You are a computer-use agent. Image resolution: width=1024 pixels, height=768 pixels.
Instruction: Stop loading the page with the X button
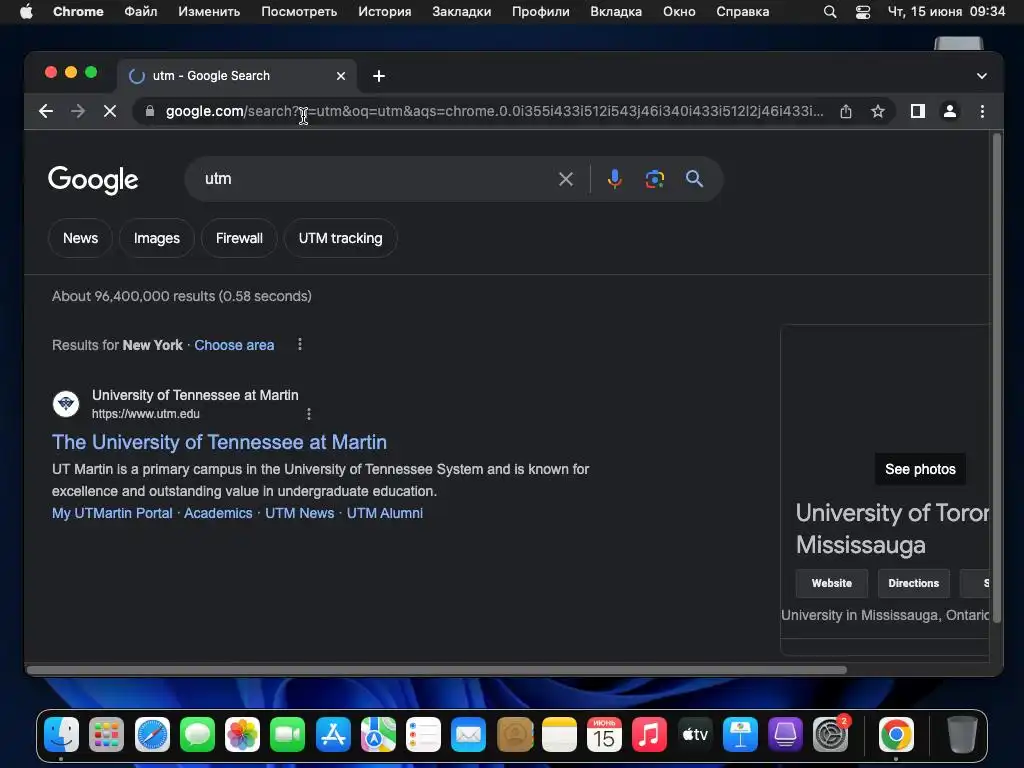click(110, 111)
